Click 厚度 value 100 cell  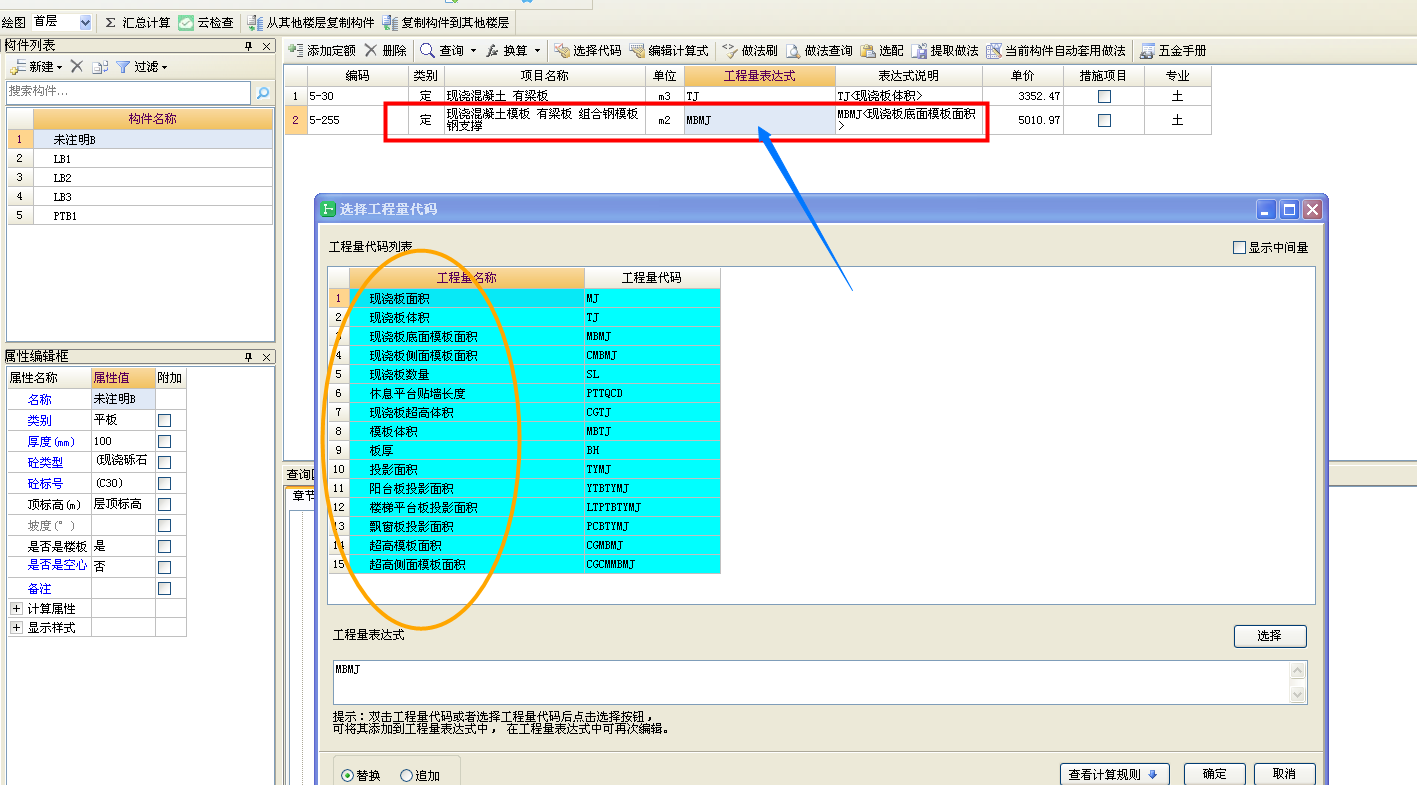click(x=123, y=441)
